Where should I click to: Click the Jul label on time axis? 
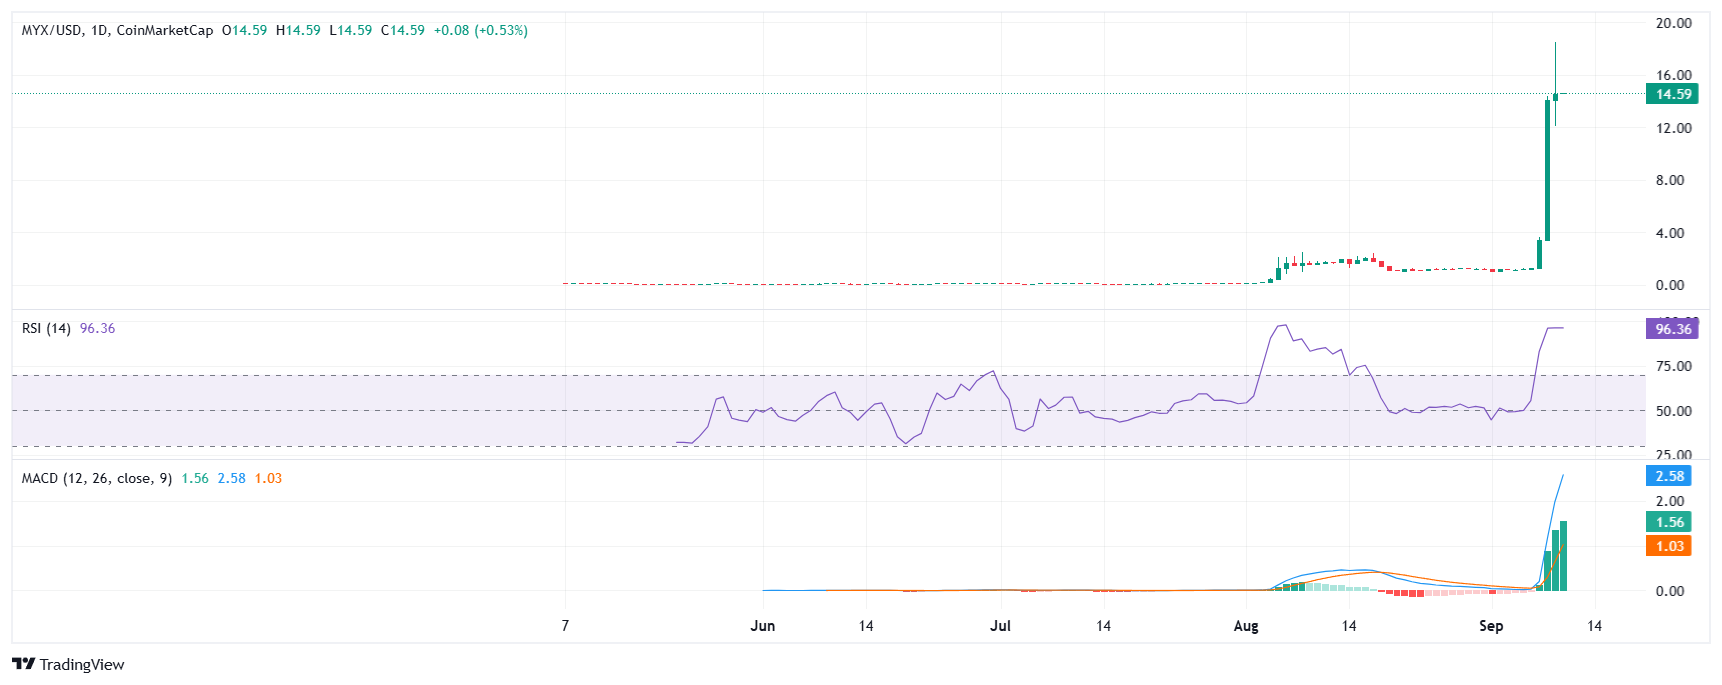pos(1000,626)
